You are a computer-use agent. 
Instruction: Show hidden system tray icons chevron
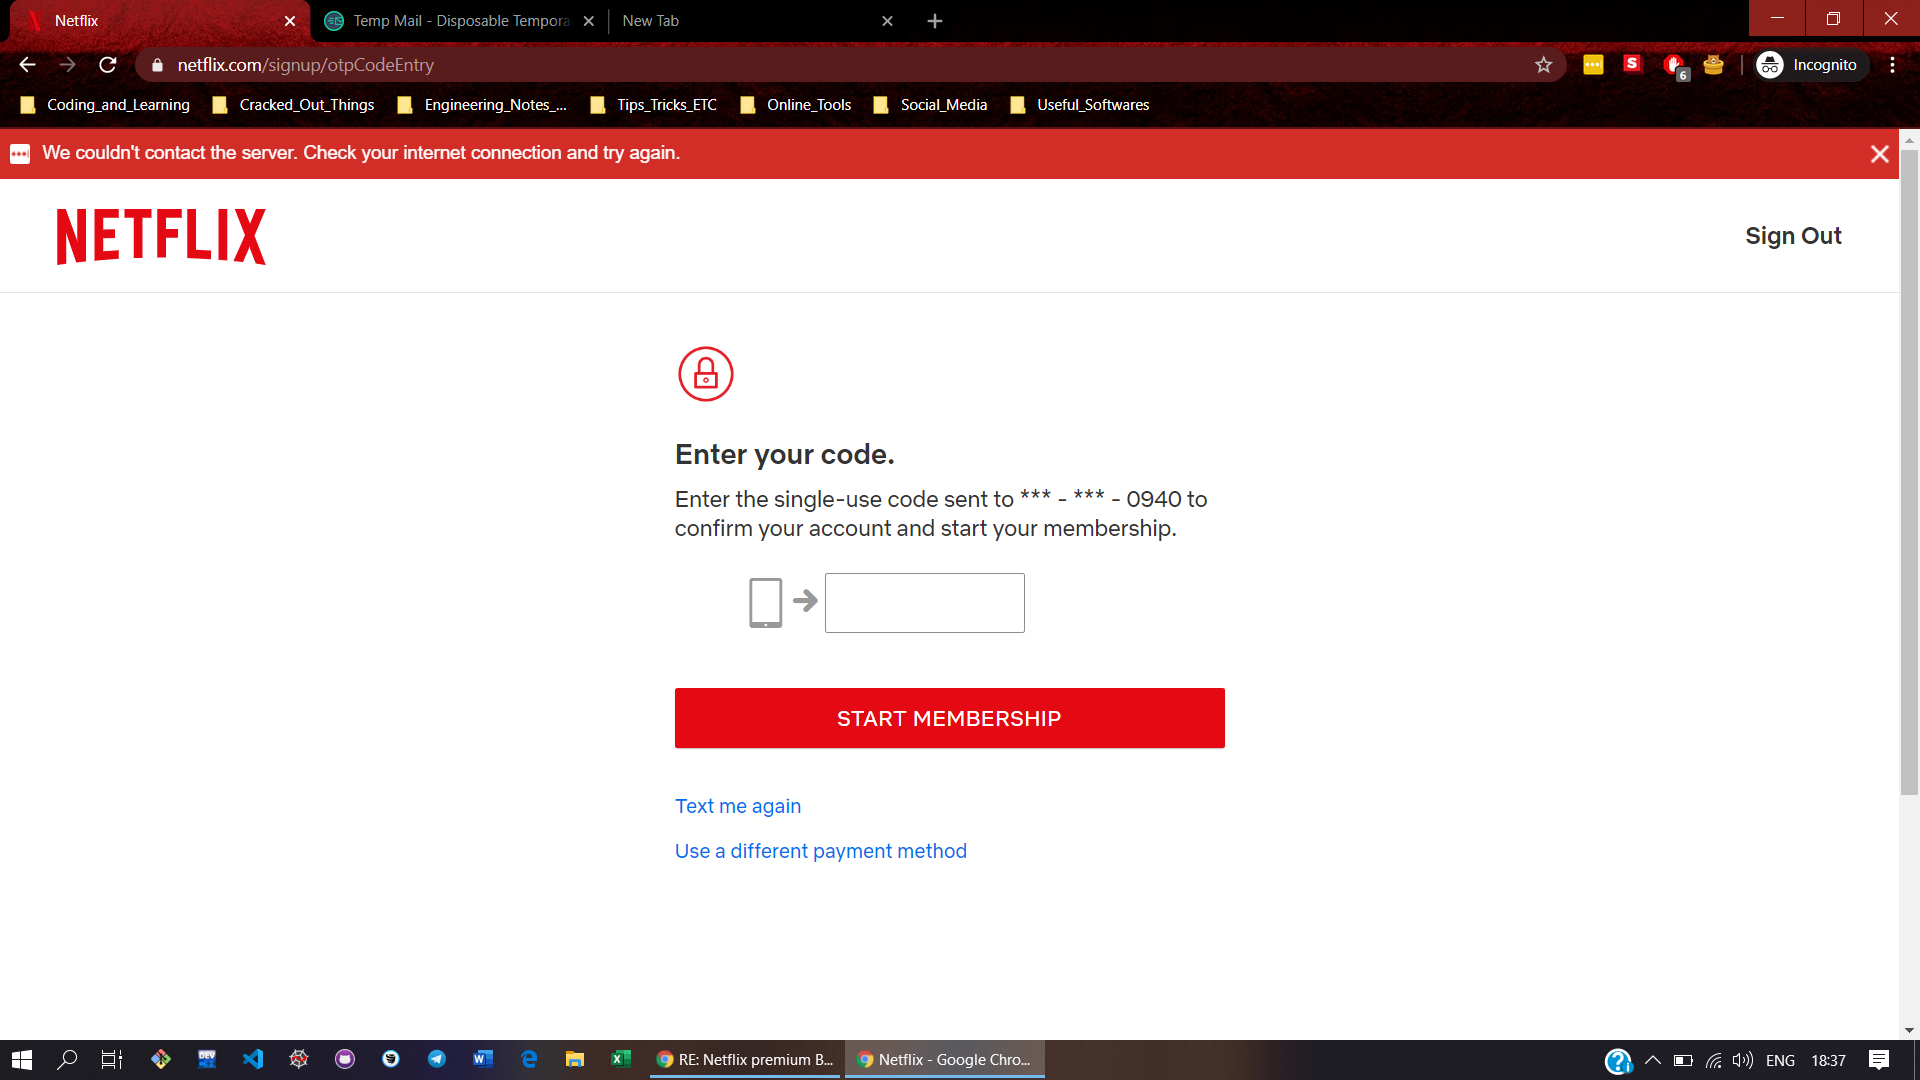coord(1652,1060)
